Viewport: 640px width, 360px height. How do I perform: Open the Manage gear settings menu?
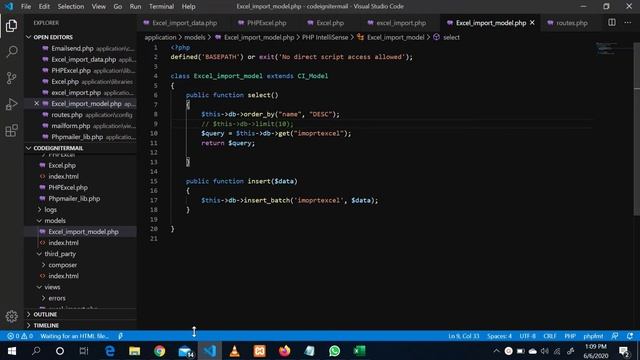pyautogui.click(x=11, y=316)
